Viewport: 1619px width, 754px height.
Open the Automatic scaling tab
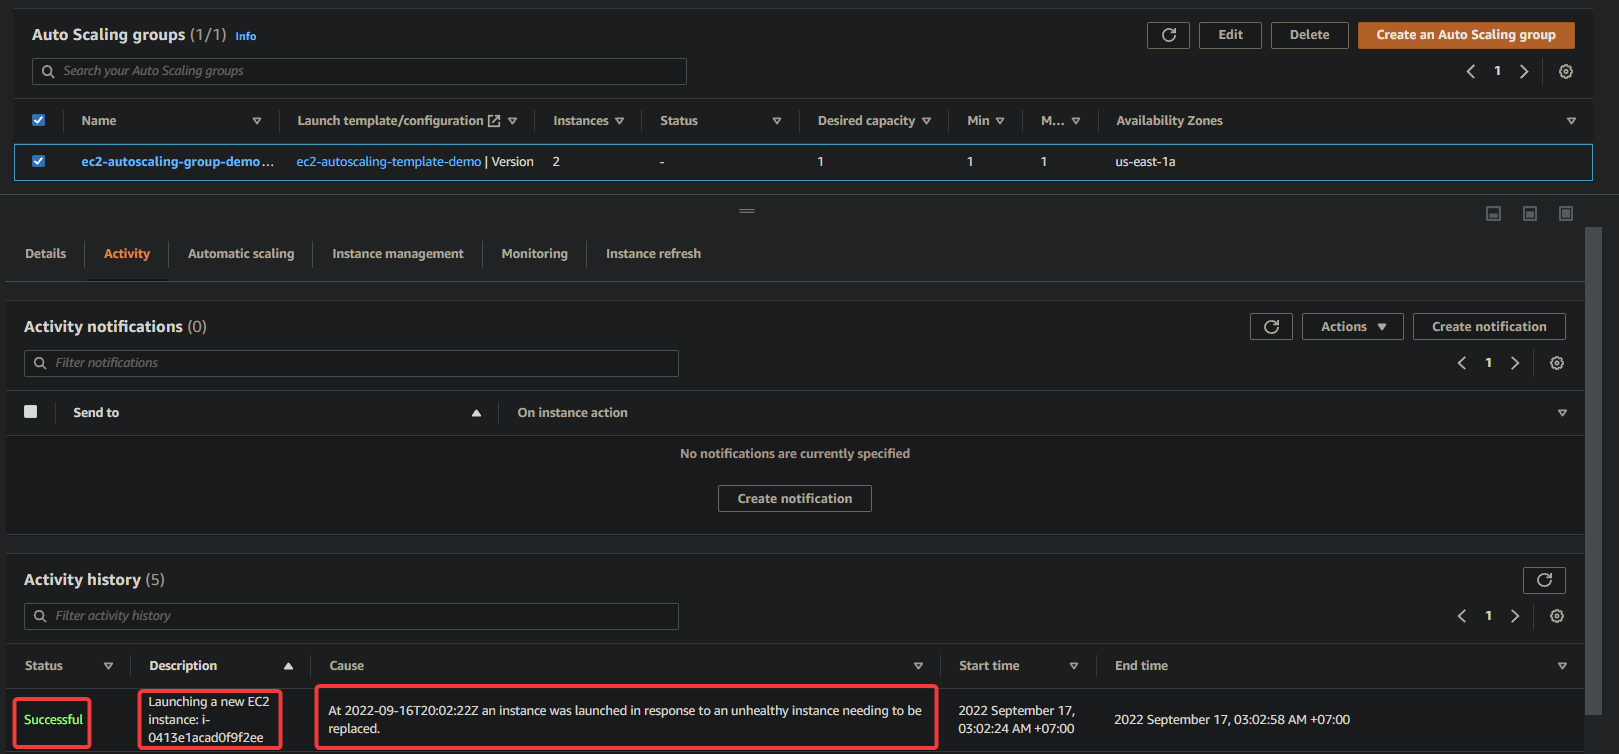pos(241,254)
